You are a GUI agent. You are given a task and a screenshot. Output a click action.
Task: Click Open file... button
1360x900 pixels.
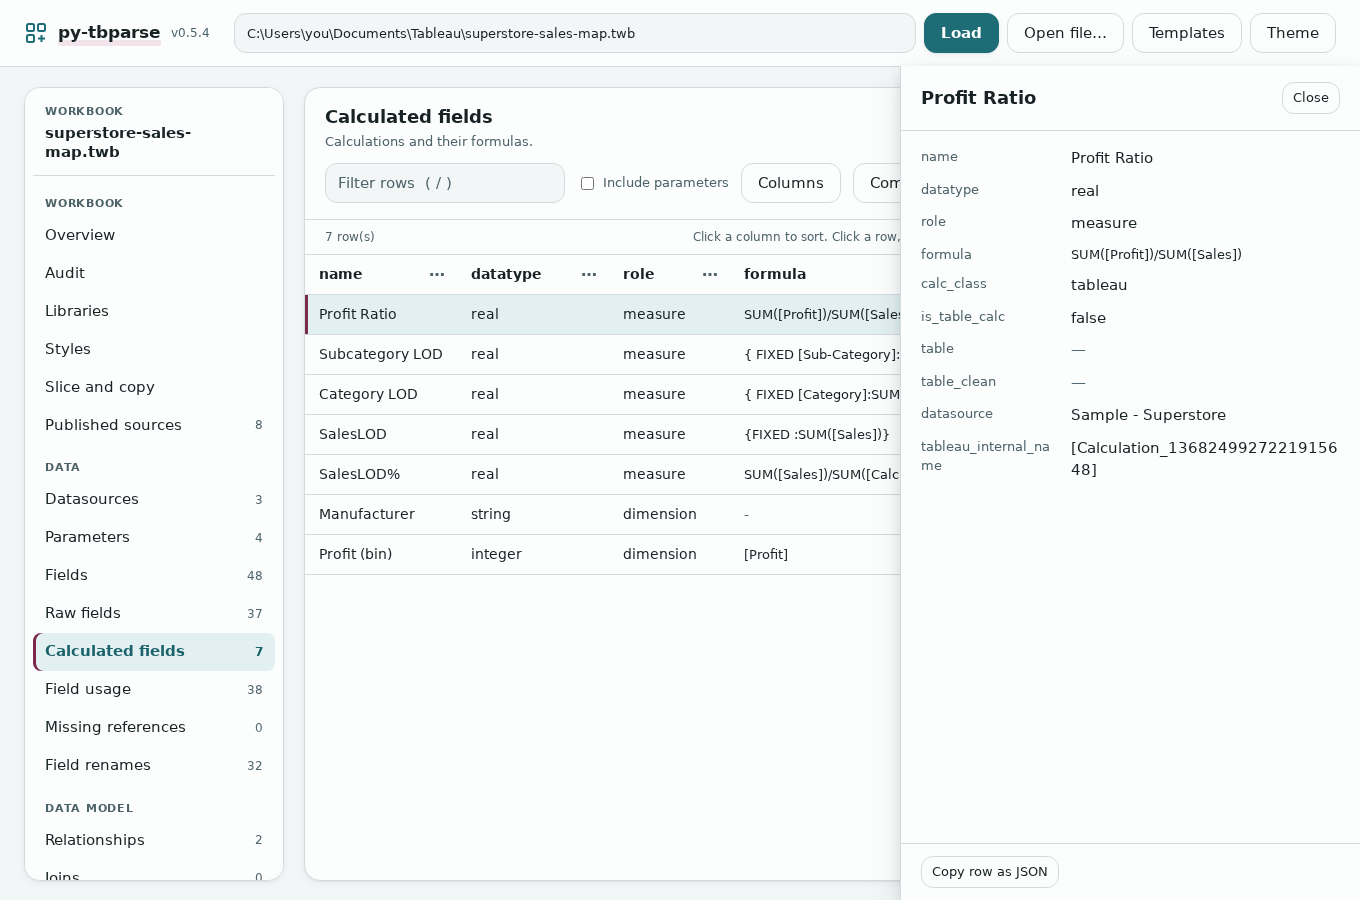tap(1065, 33)
